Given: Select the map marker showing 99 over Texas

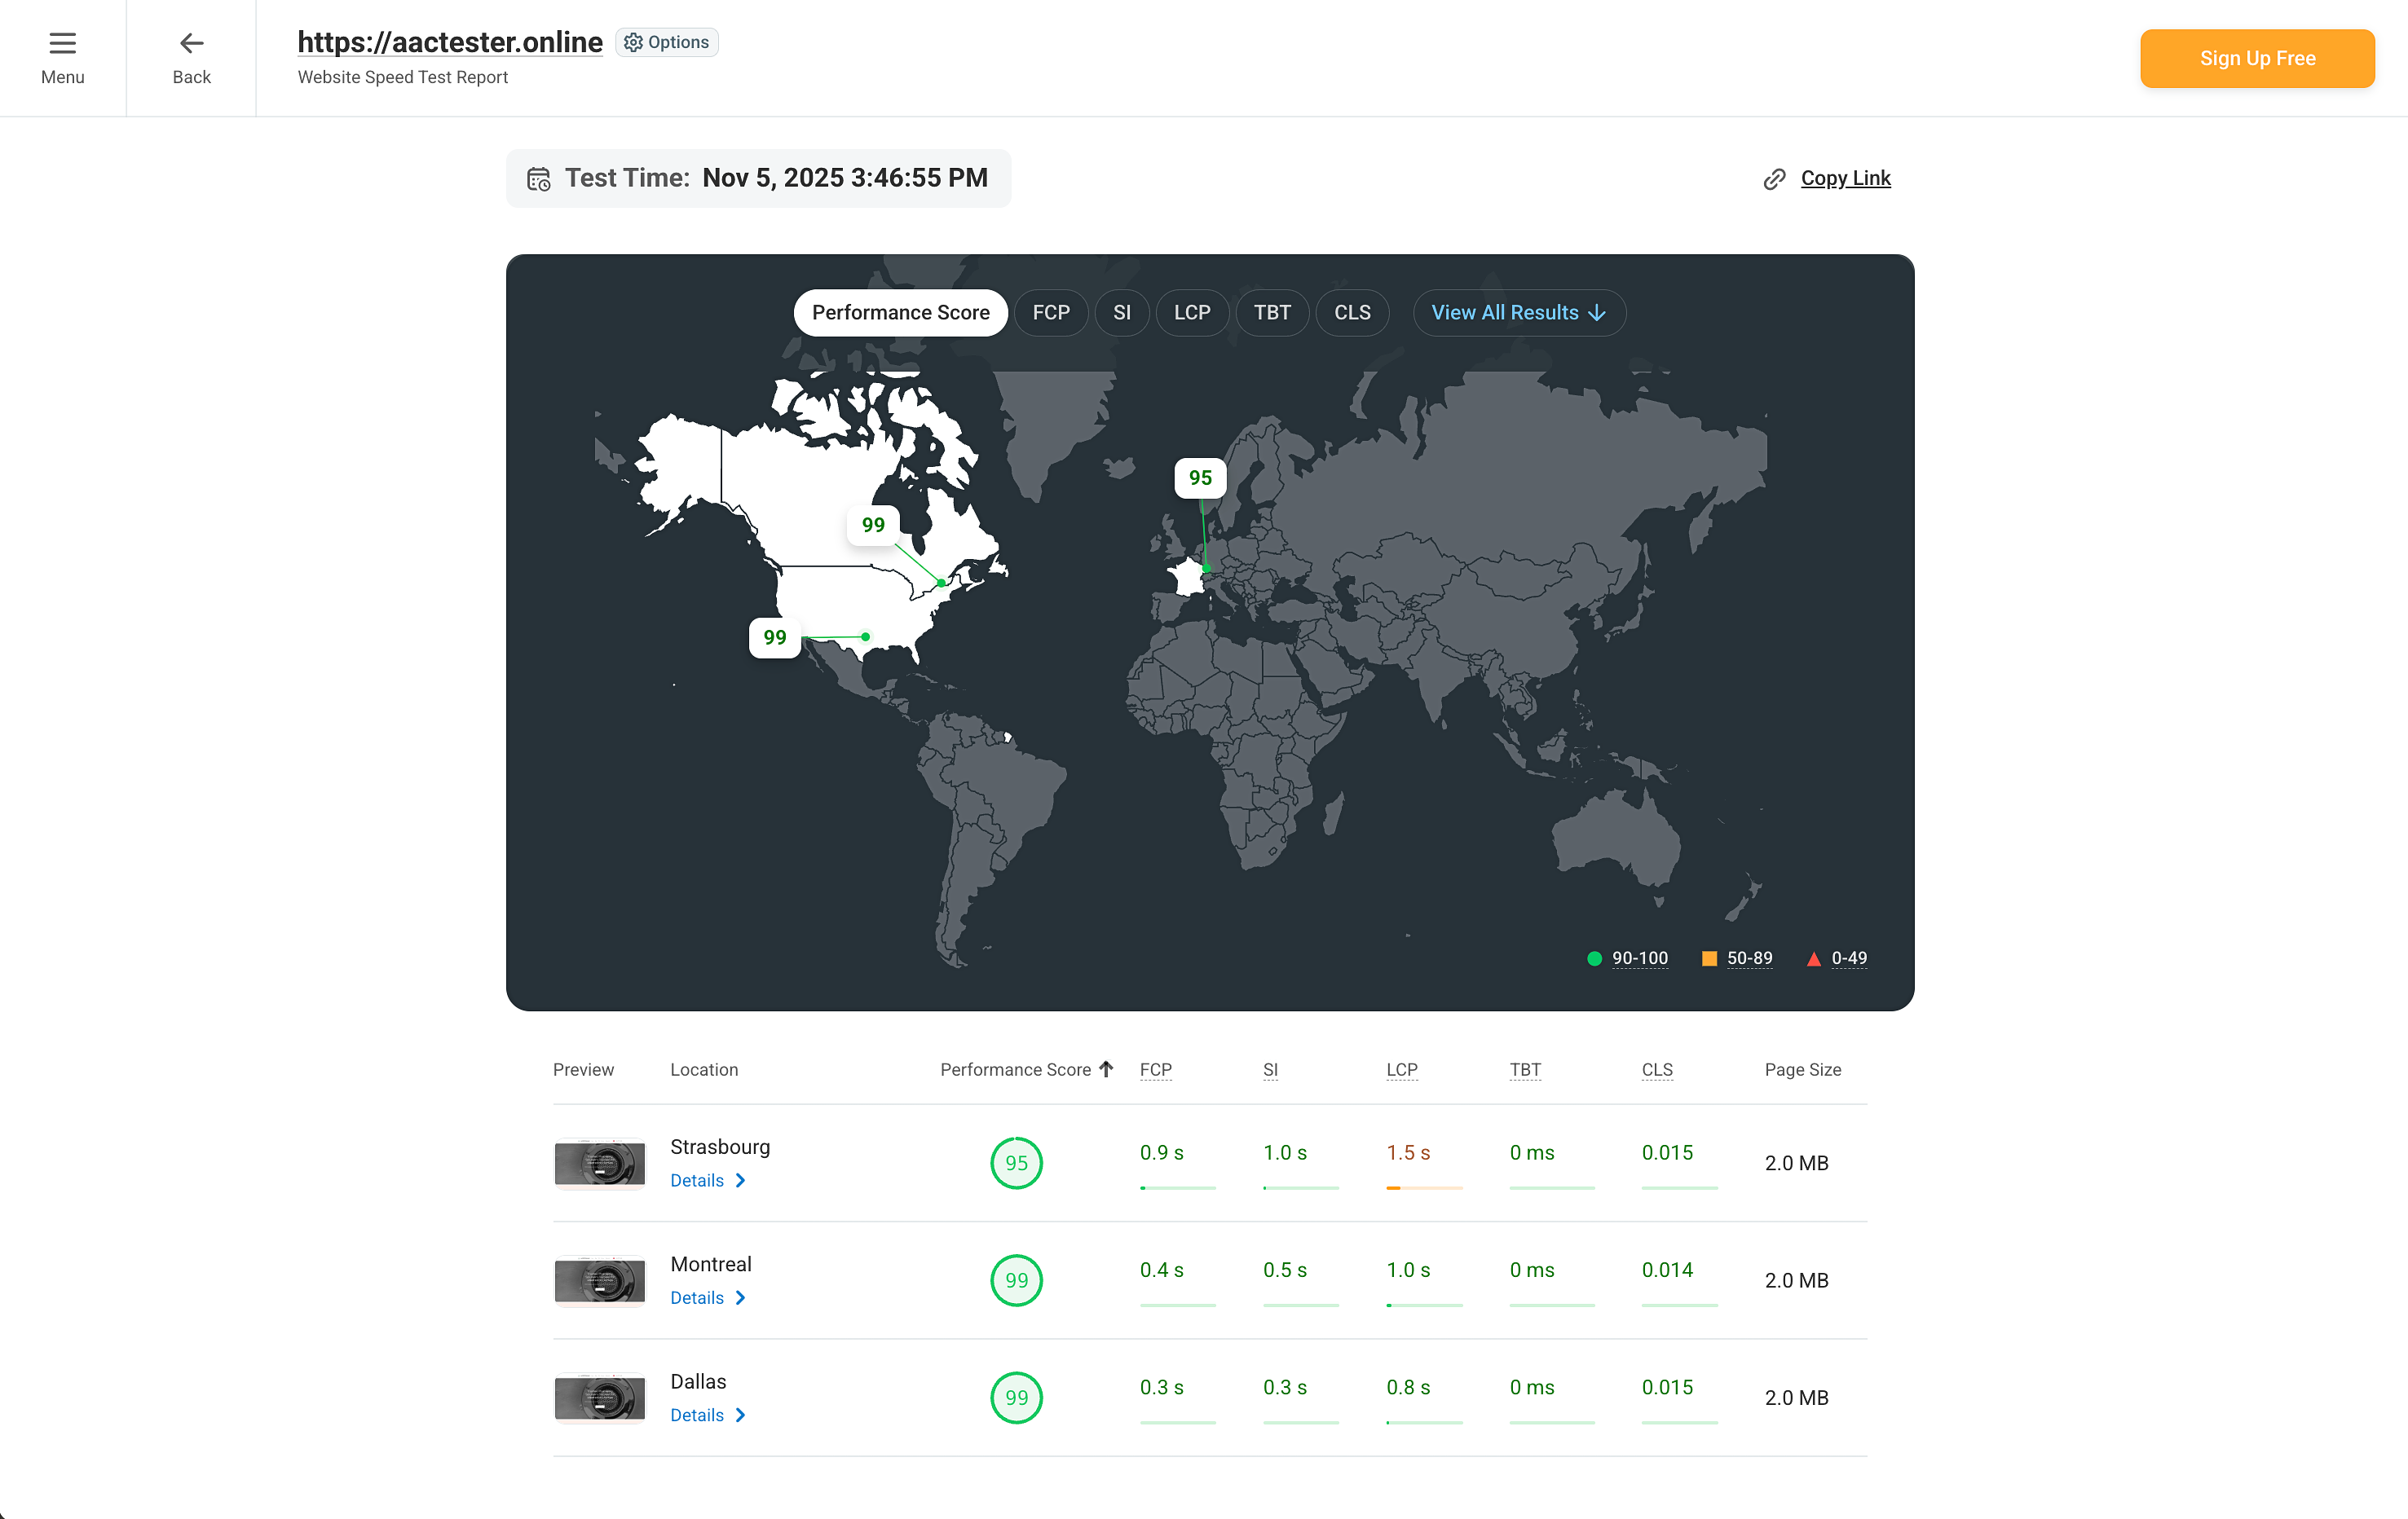Looking at the screenshot, I should (x=774, y=637).
